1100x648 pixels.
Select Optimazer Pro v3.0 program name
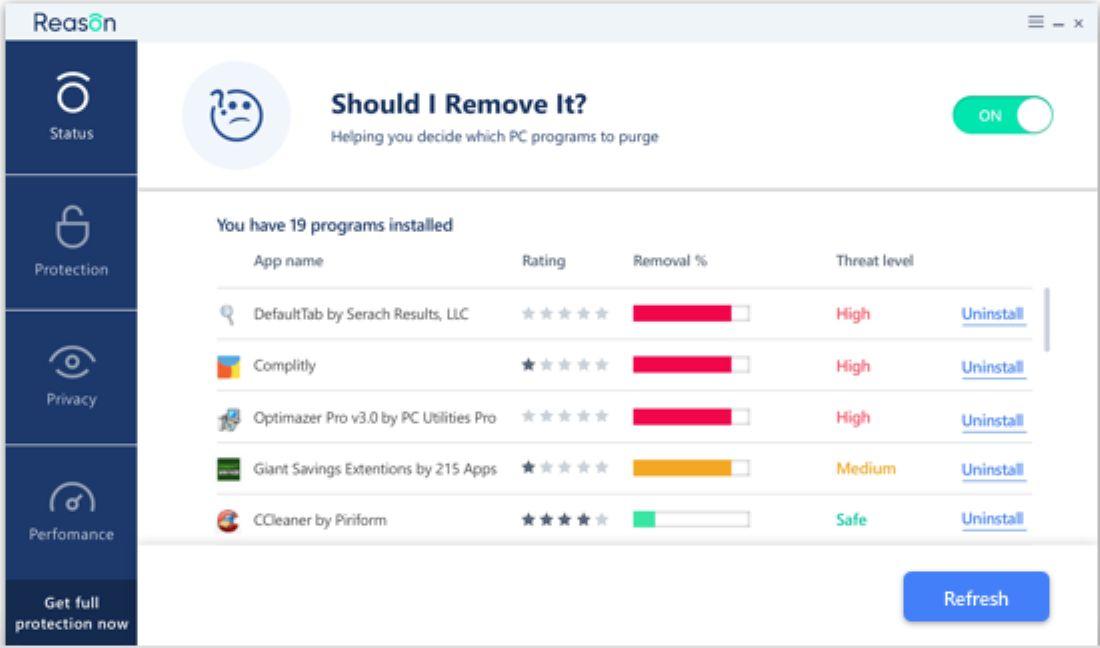pos(375,418)
